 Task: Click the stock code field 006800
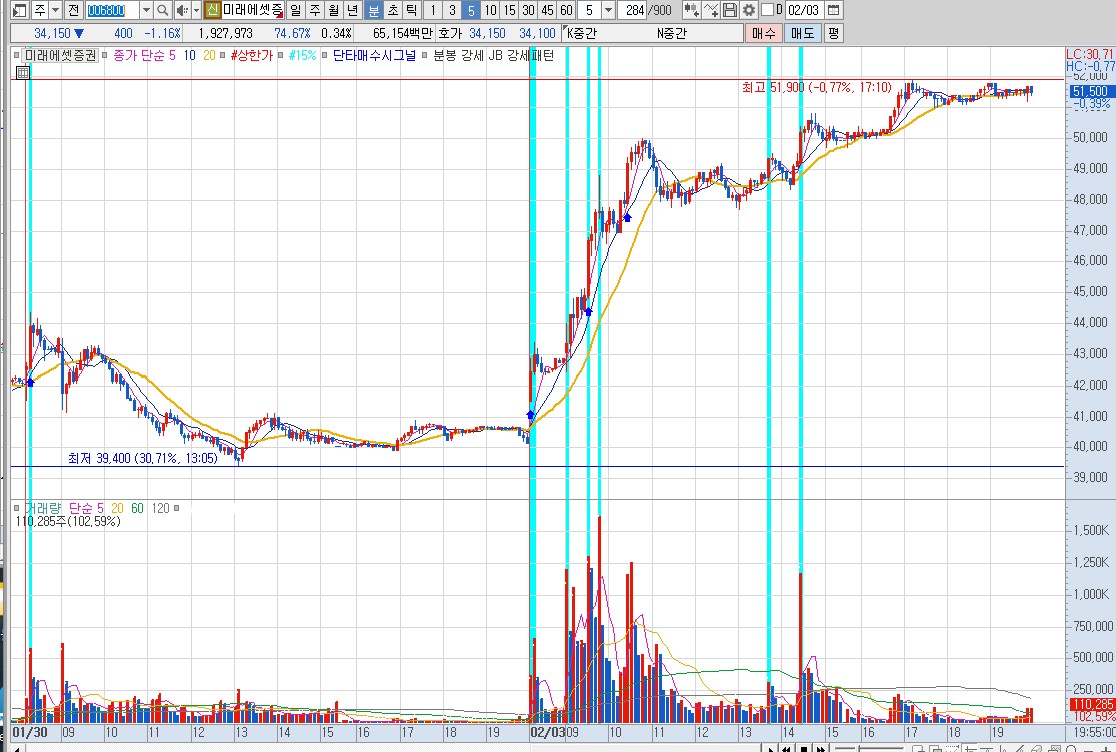tap(112, 10)
